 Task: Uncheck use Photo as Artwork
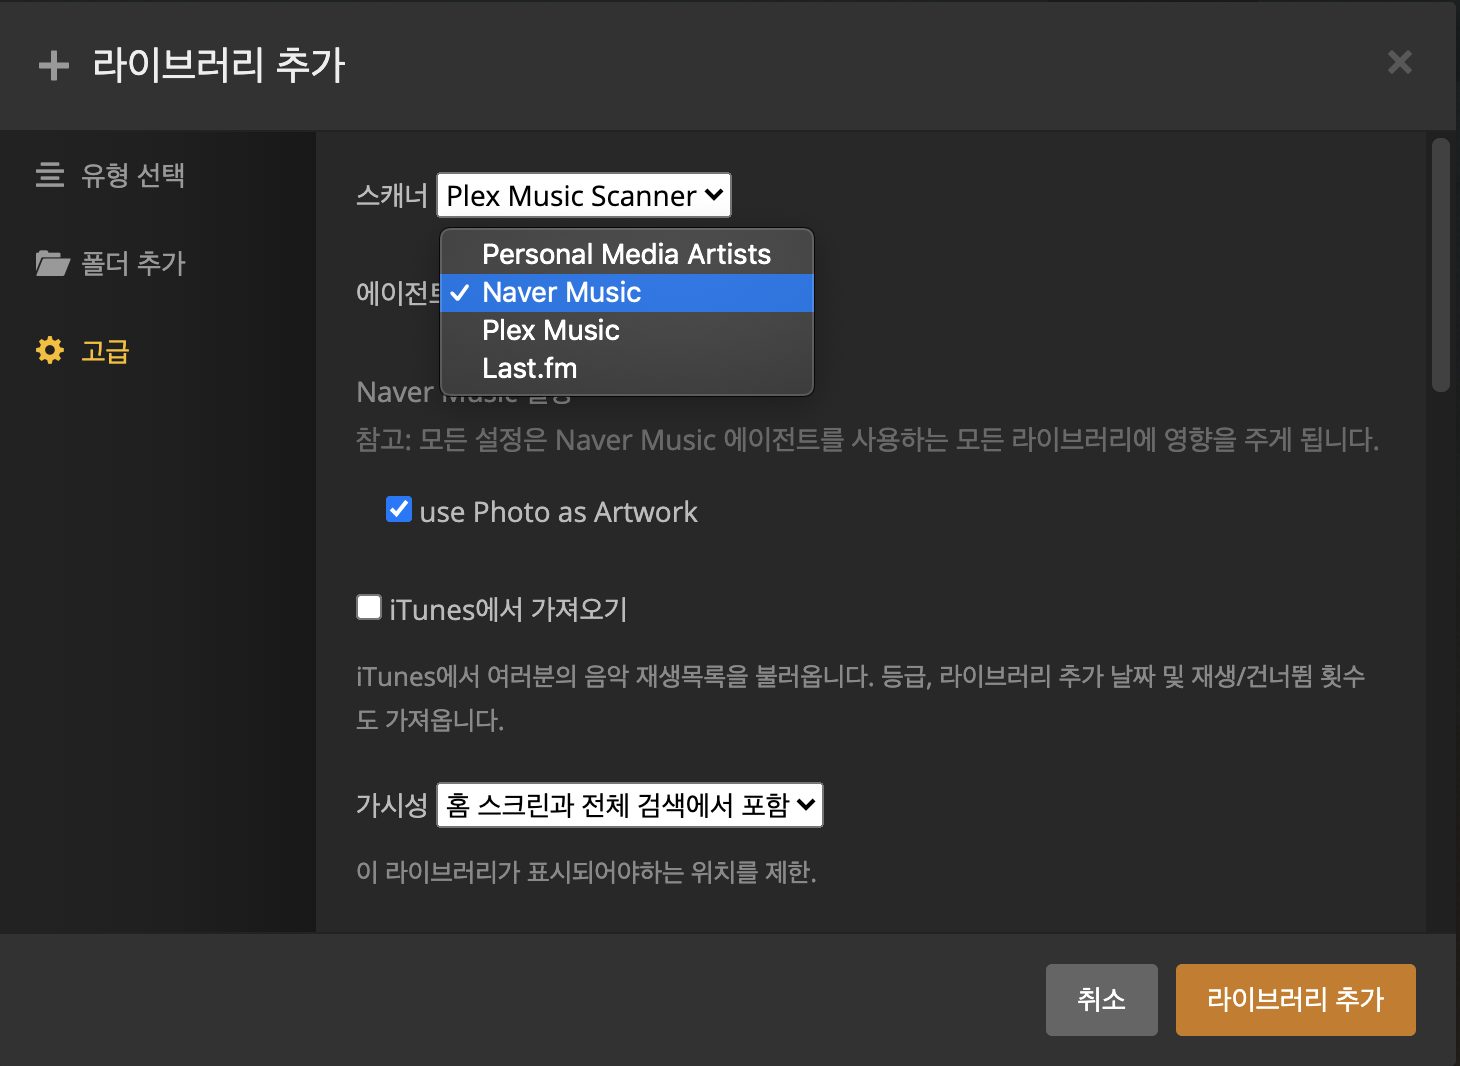coord(399,509)
